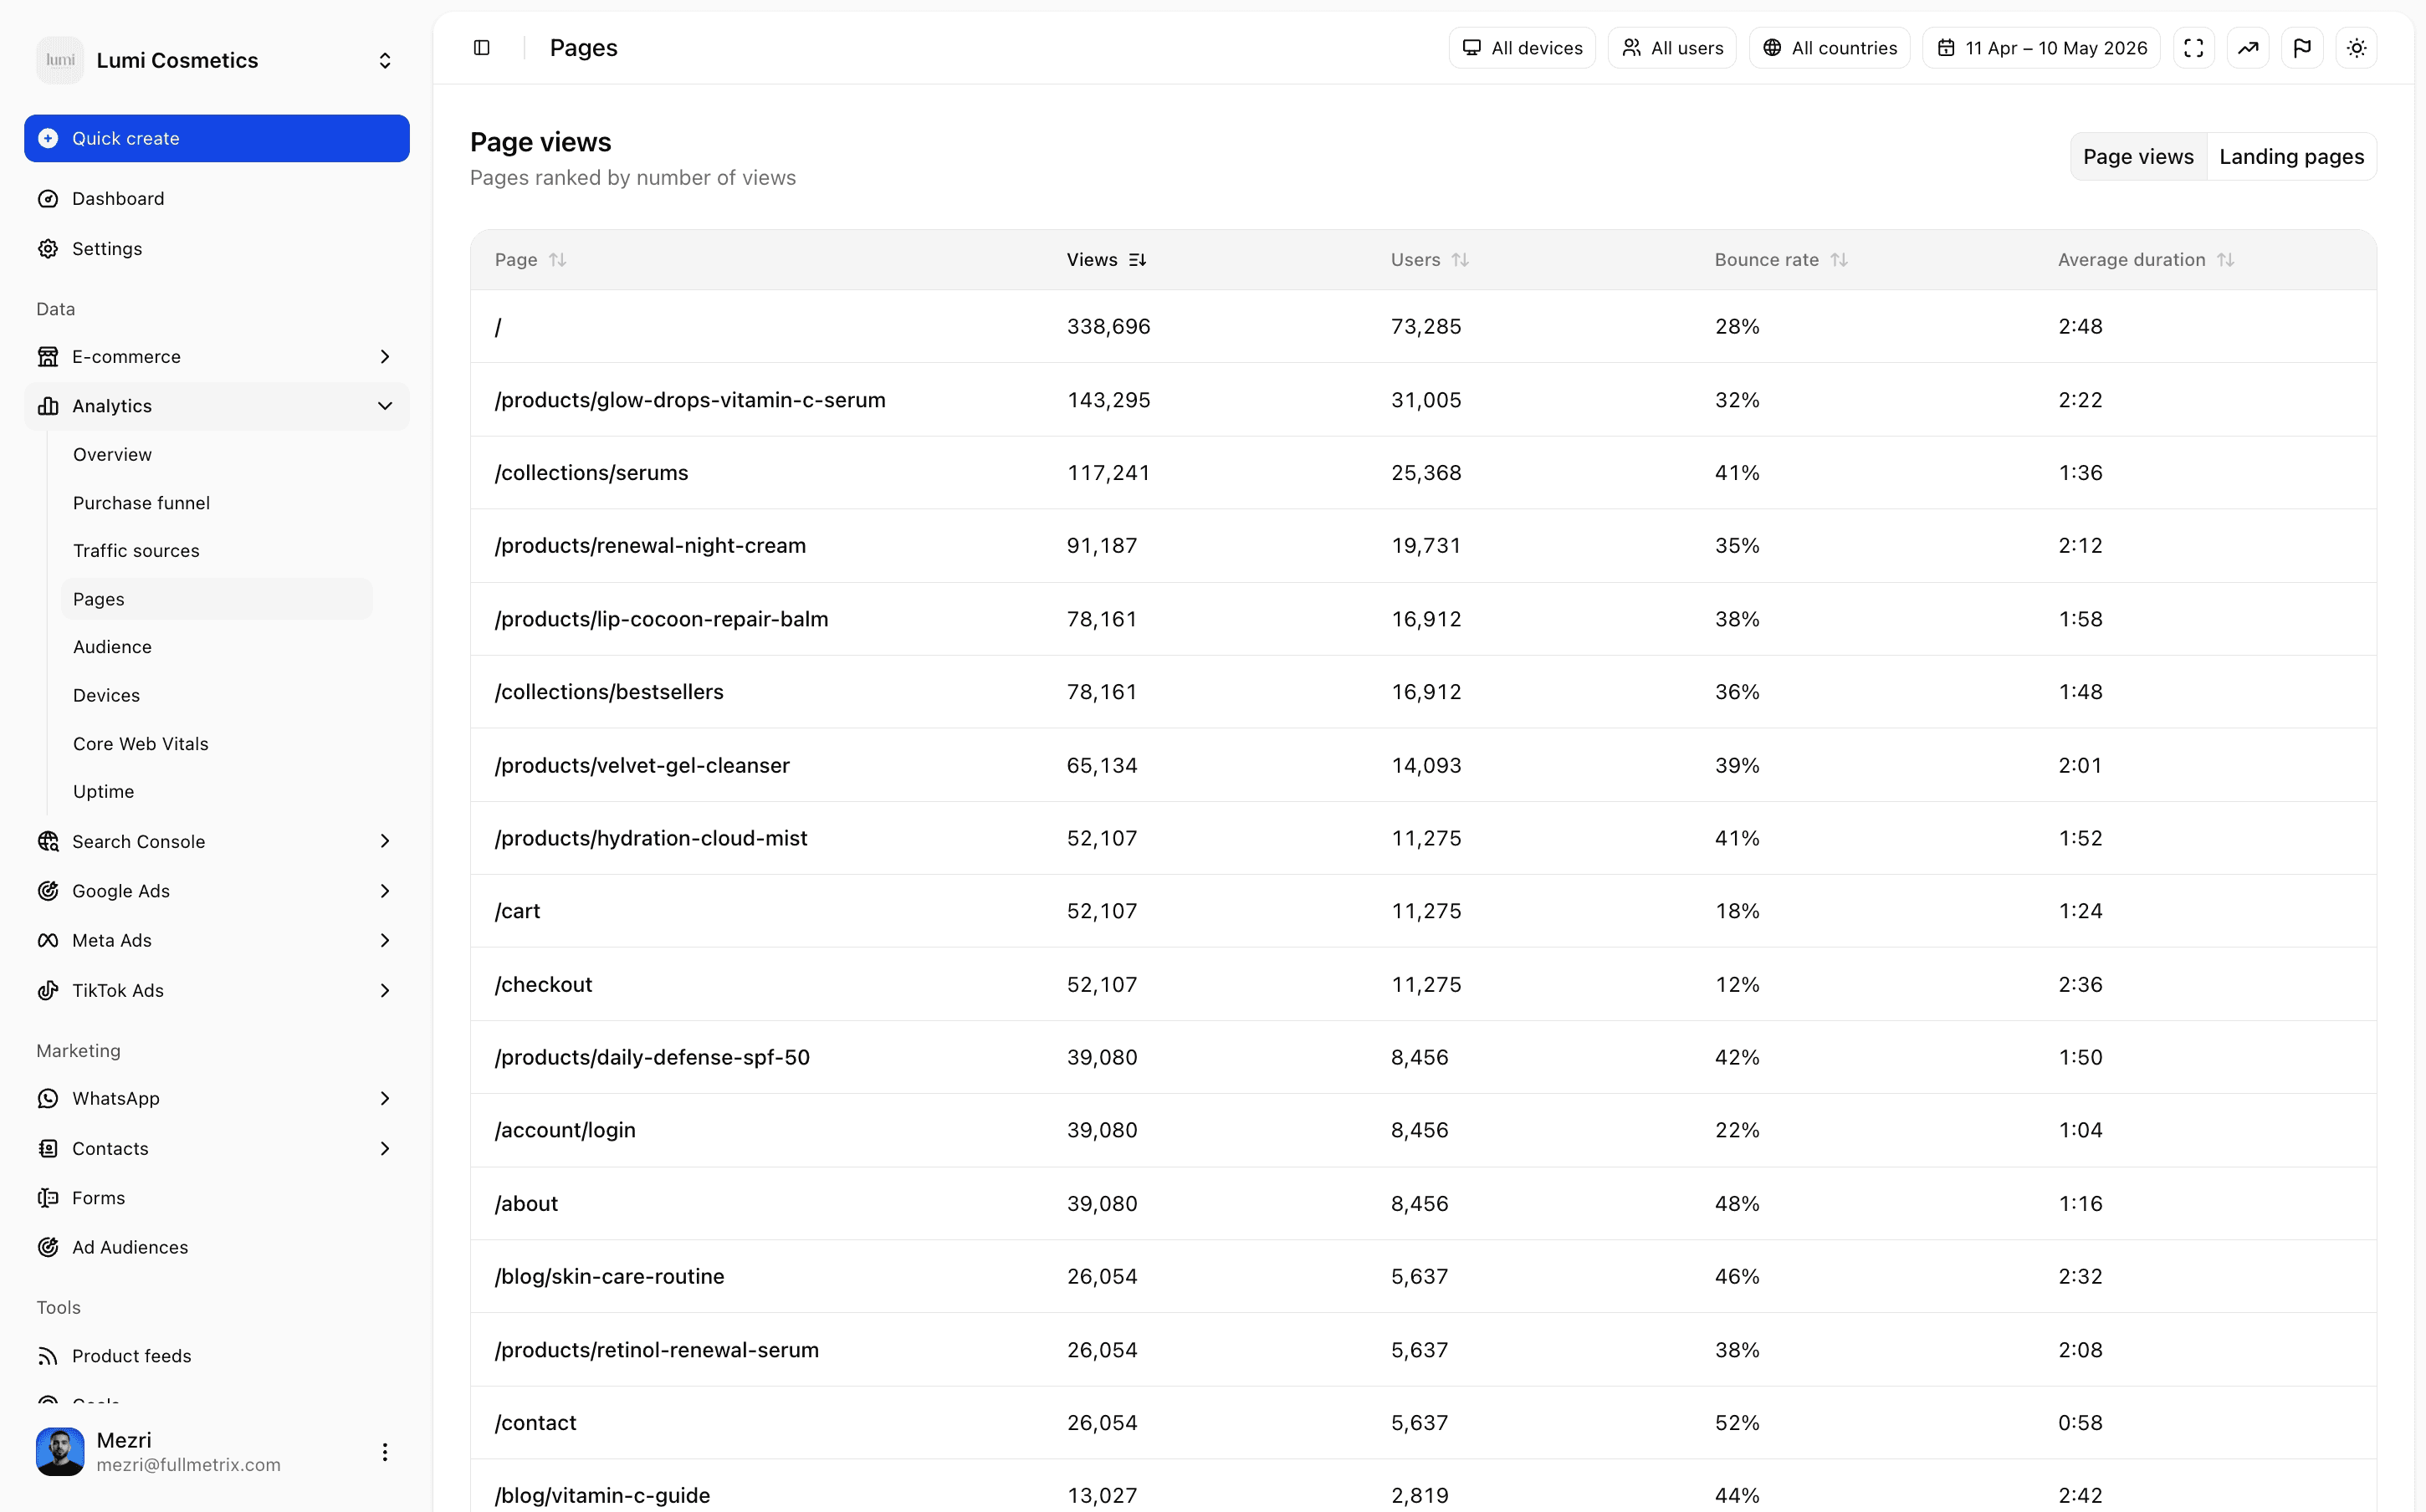Click bounce rate 52% for /contact
This screenshot has height=1512, width=2426.
click(x=1737, y=1423)
